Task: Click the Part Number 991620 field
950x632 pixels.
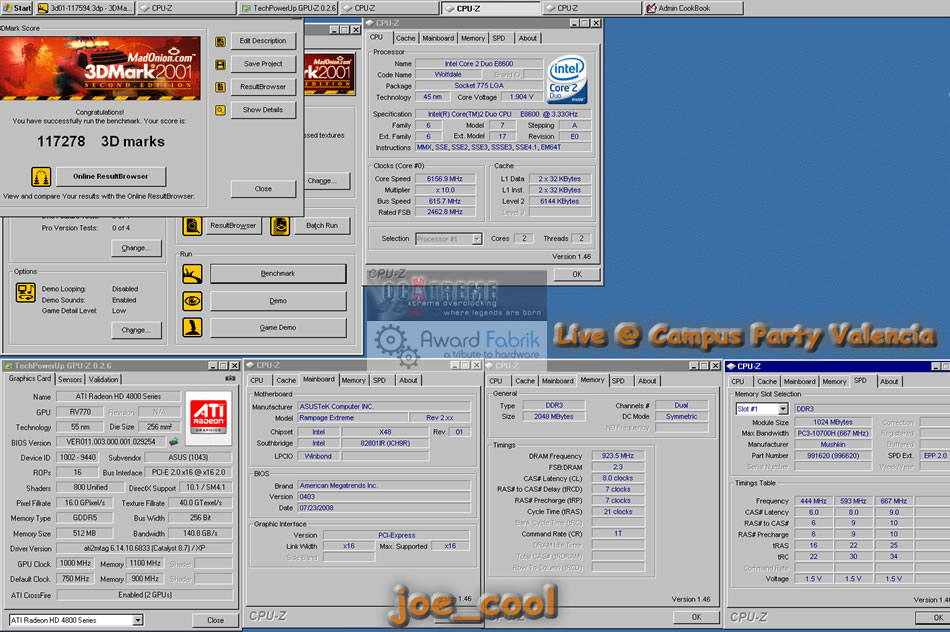Action: [833, 456]
